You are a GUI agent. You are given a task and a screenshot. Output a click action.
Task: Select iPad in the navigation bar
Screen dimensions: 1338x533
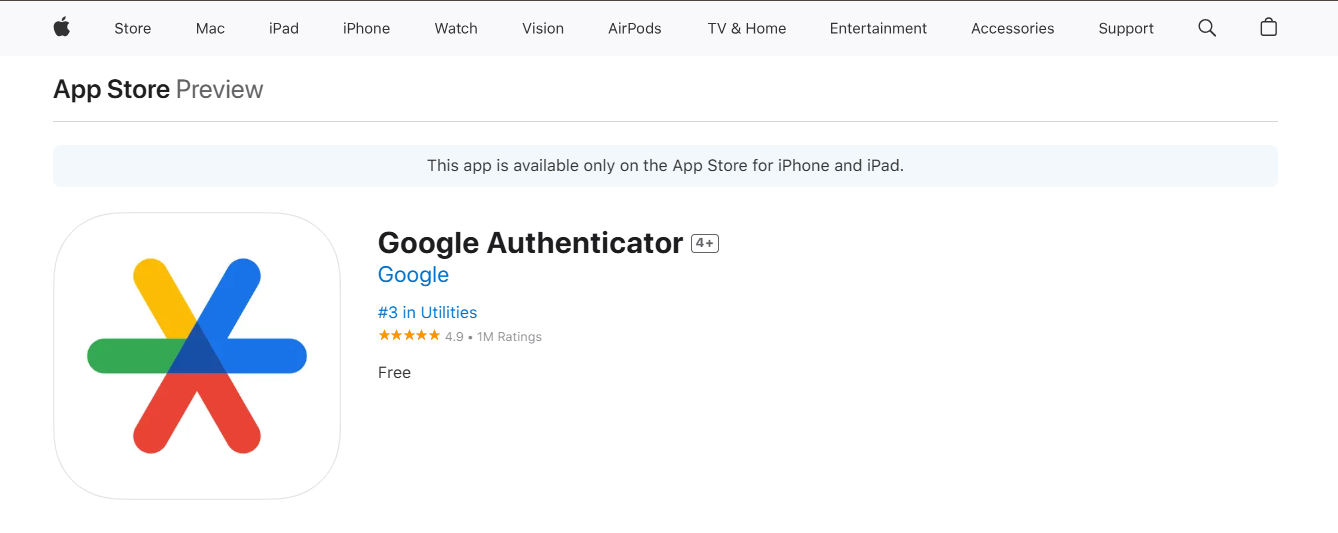(x=284, y=28)
